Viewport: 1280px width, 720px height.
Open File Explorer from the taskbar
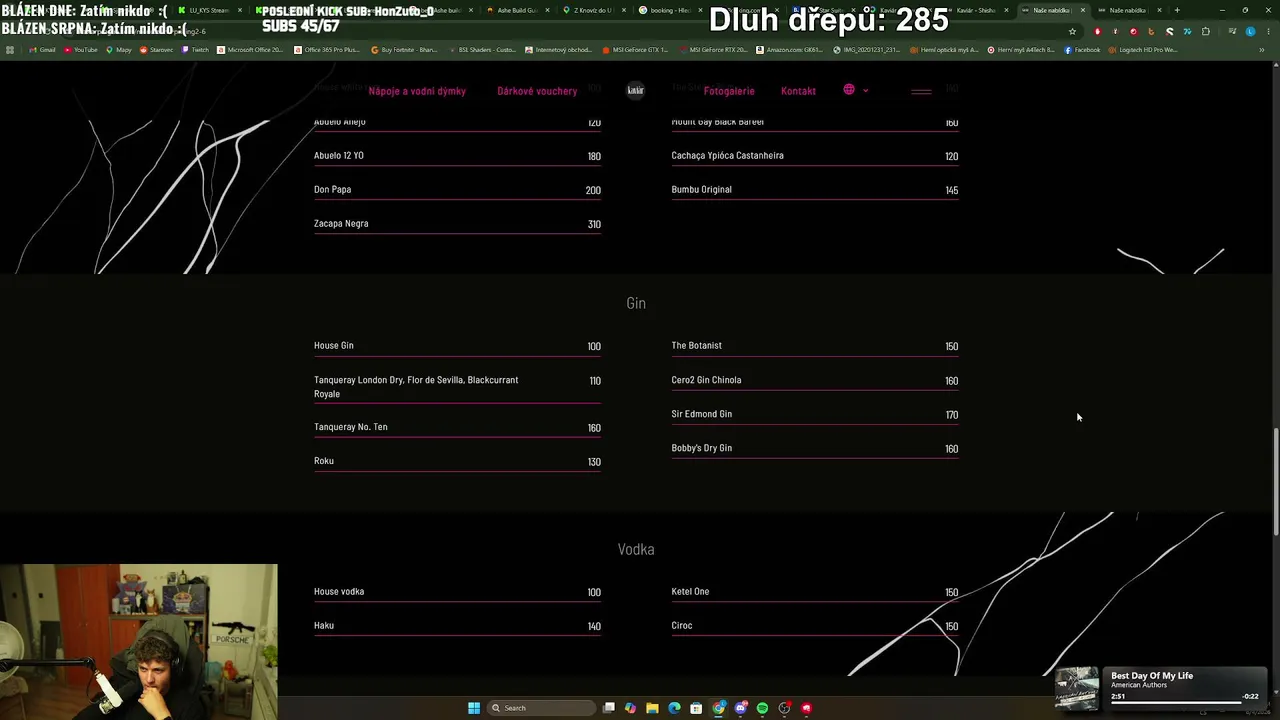652,708
